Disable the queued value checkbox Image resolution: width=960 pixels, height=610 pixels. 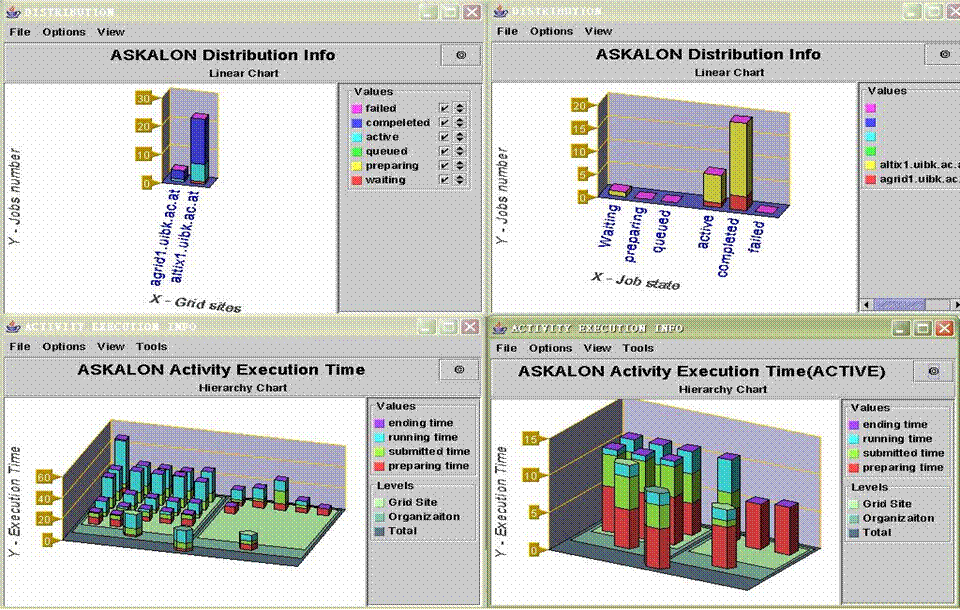coord(444,150)
